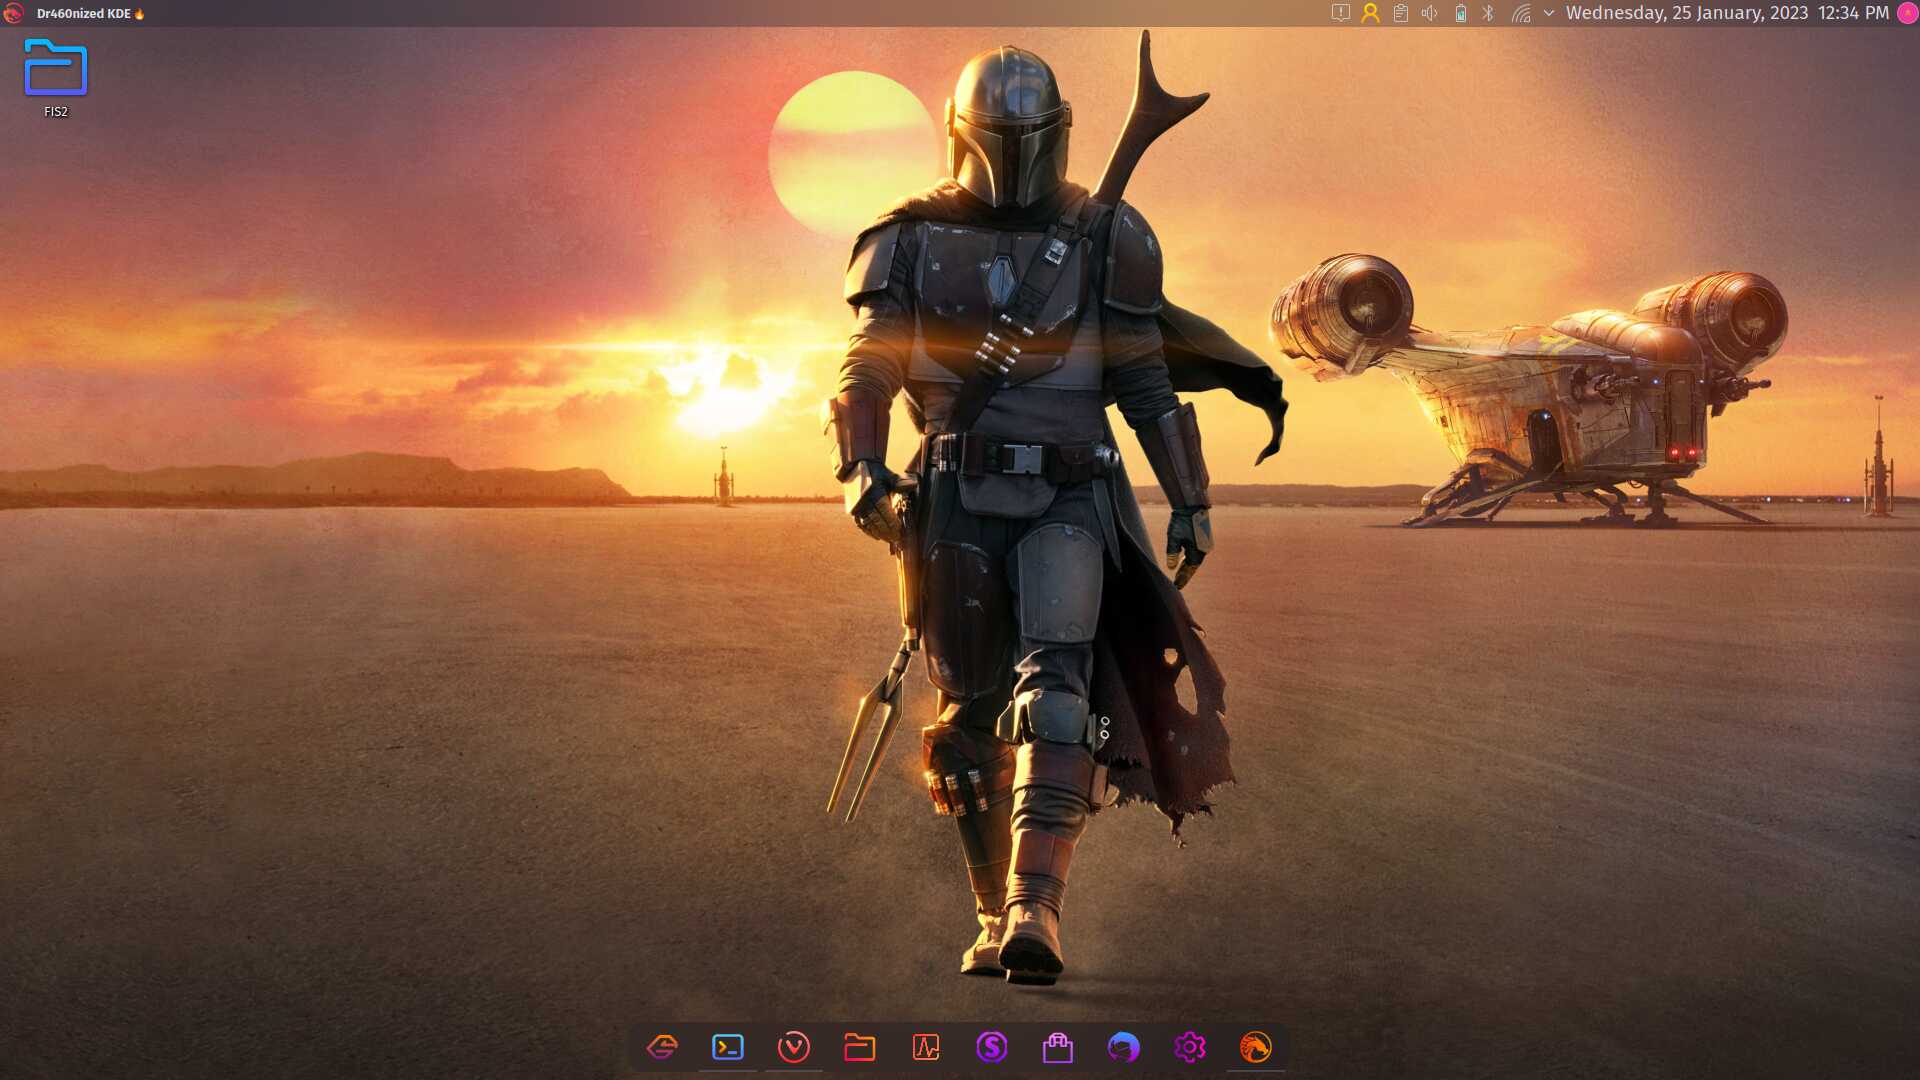
Task: Open the Bluetooth tray icon
Action: (x=1488, y=13)
